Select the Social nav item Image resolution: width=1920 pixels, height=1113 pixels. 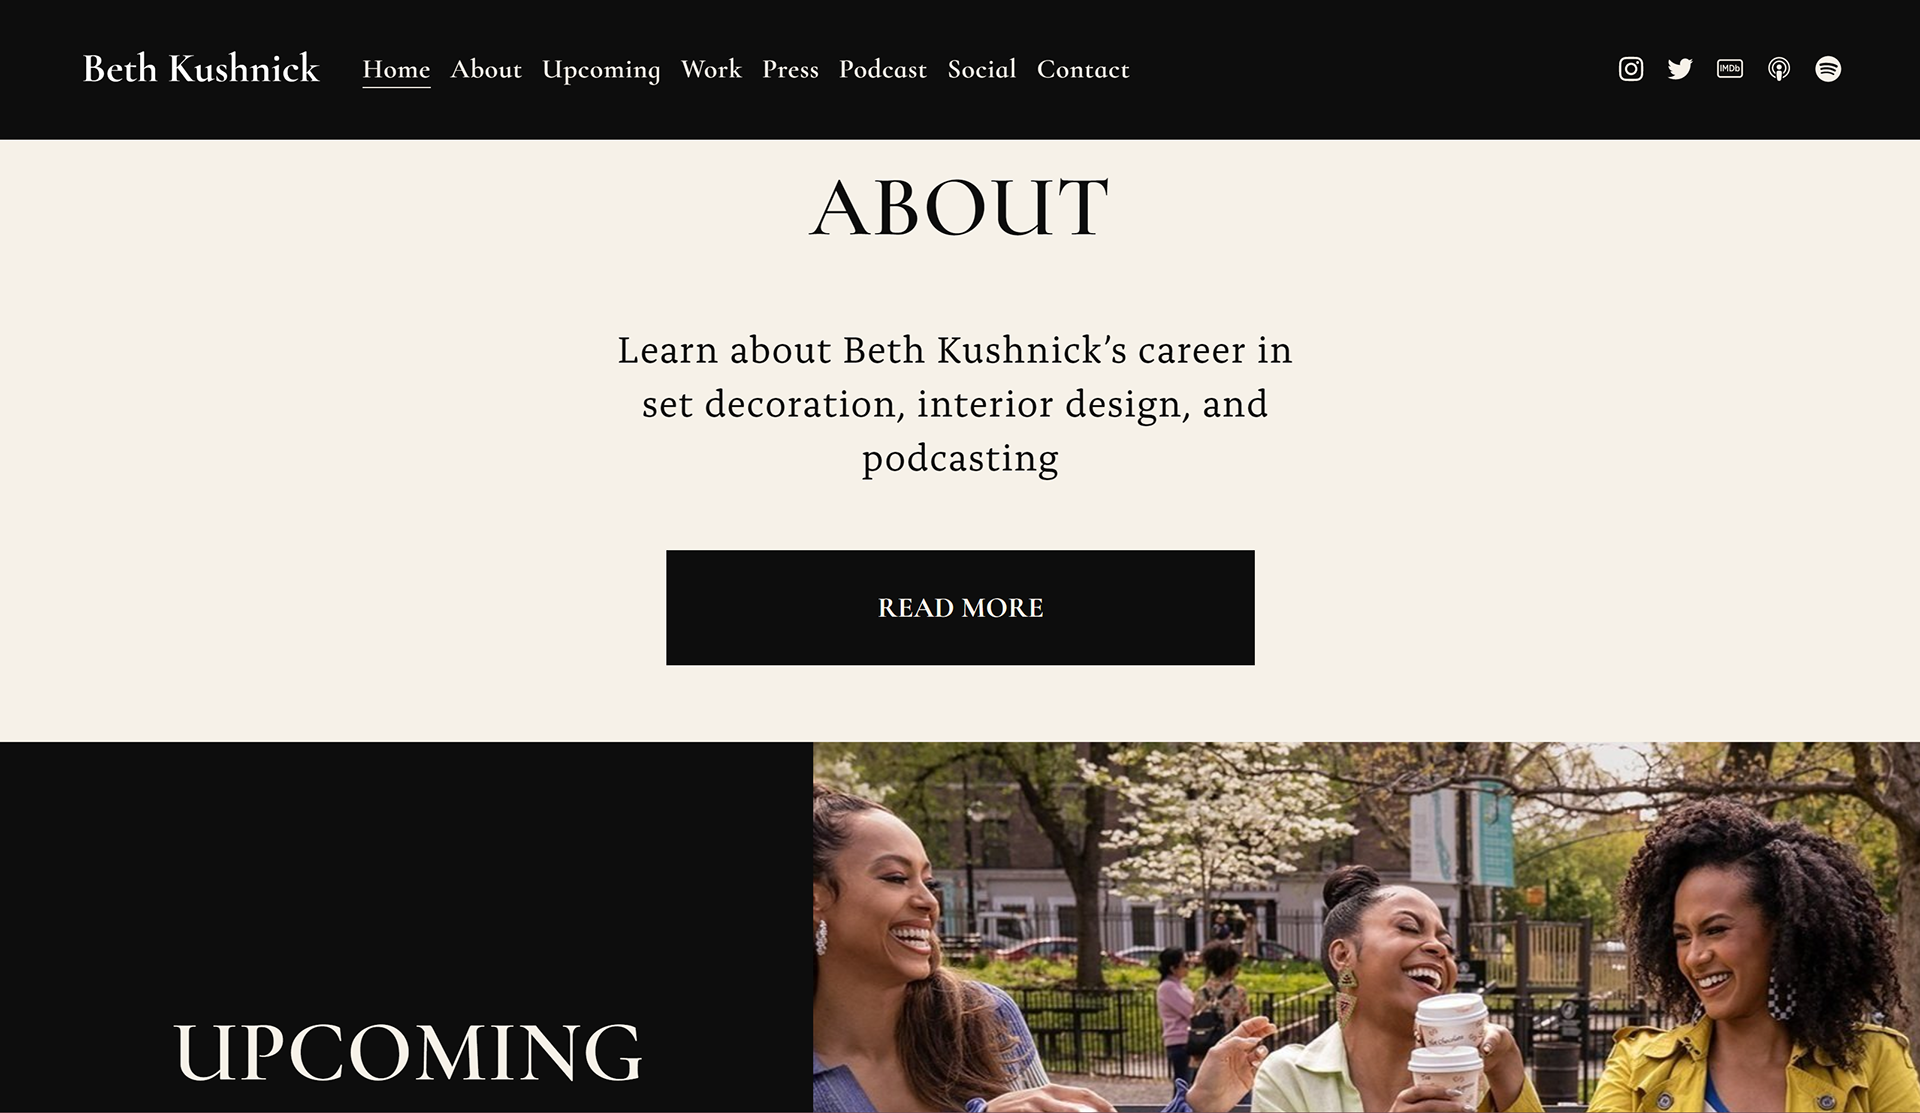[982, 69]
